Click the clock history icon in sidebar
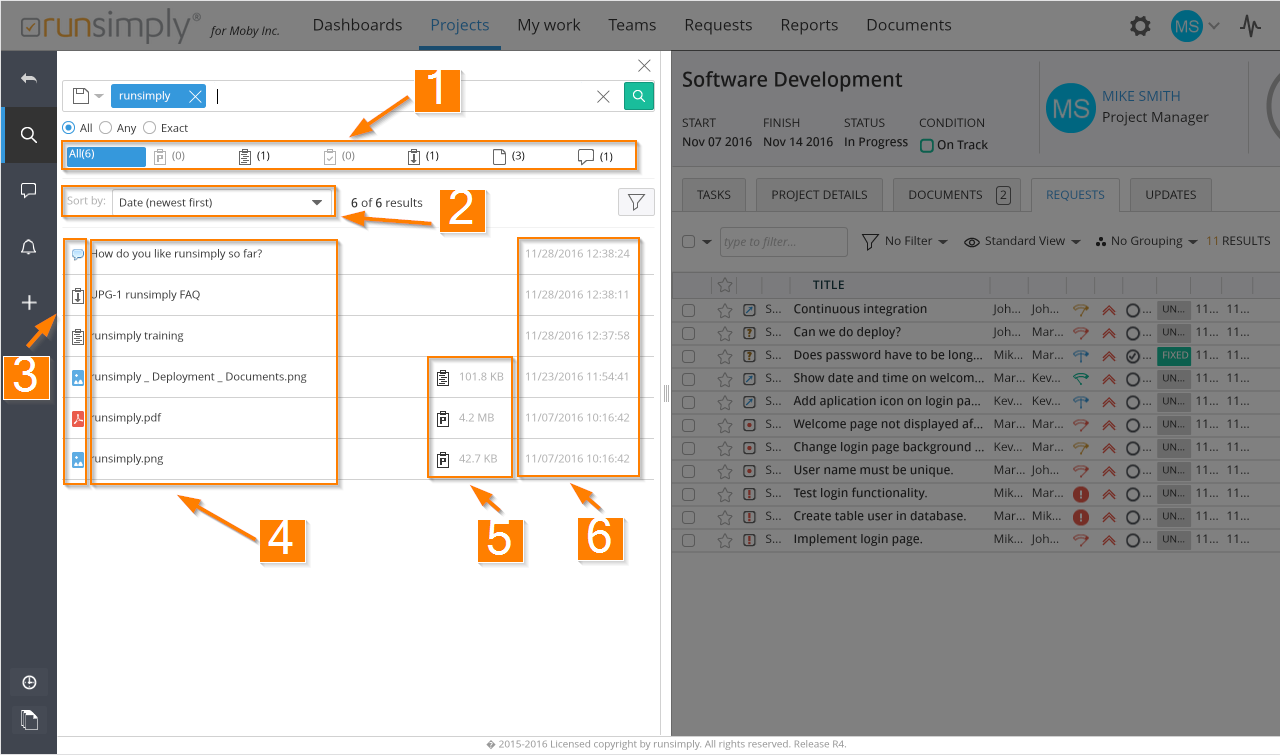 (x=29, y=682)
